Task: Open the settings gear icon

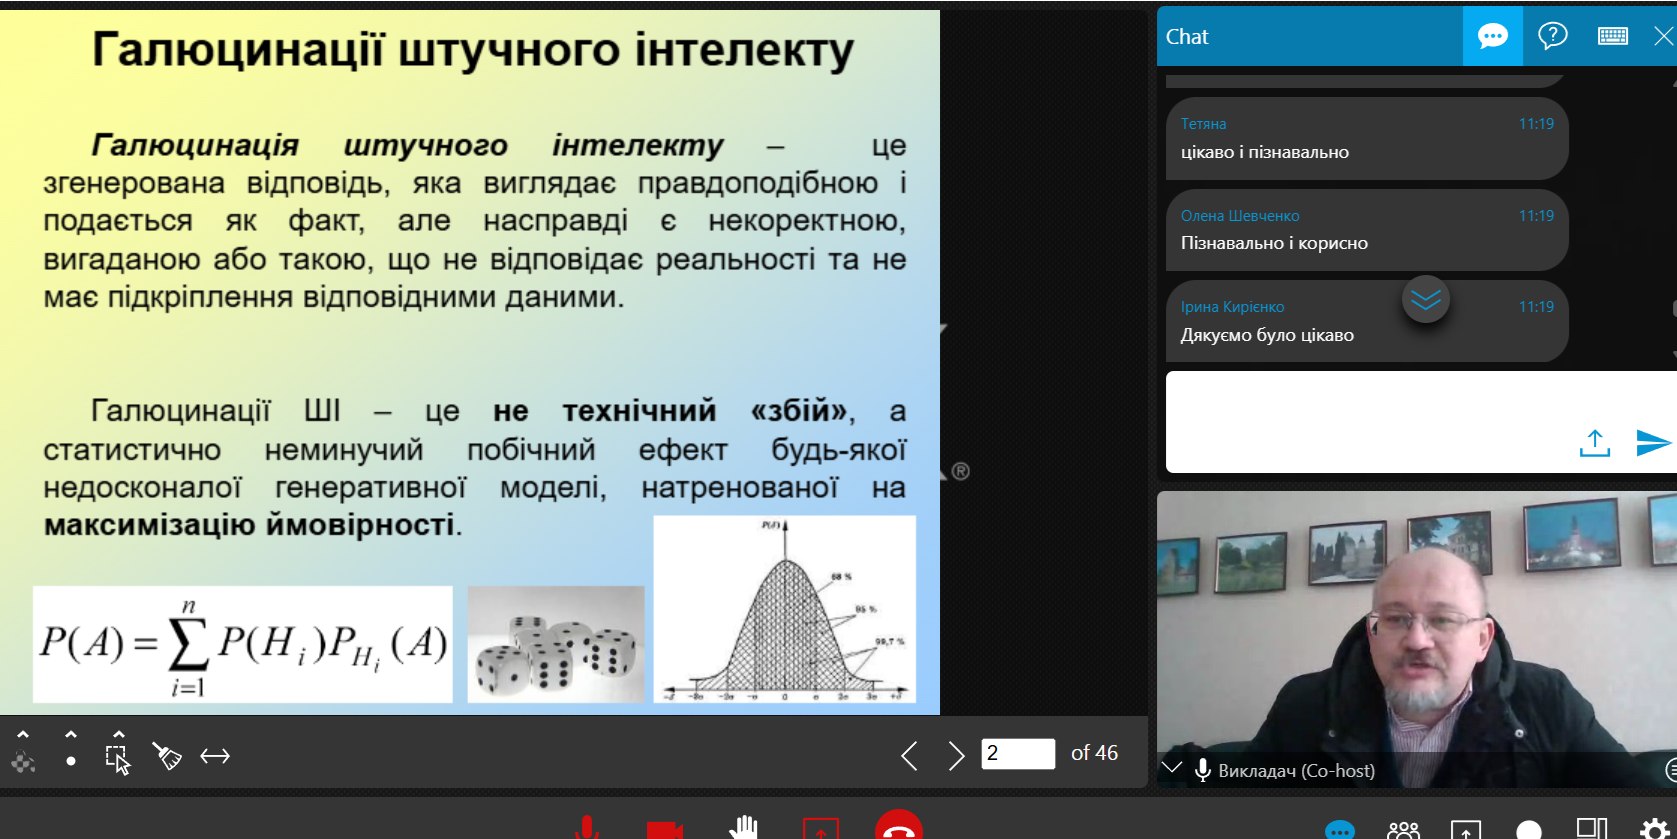Action: tap(1654, 830)
